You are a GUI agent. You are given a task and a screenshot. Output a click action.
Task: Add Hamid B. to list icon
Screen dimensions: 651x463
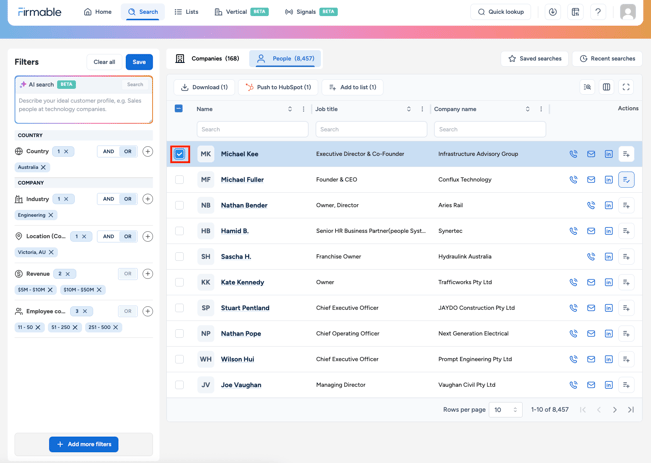[626, 231]
